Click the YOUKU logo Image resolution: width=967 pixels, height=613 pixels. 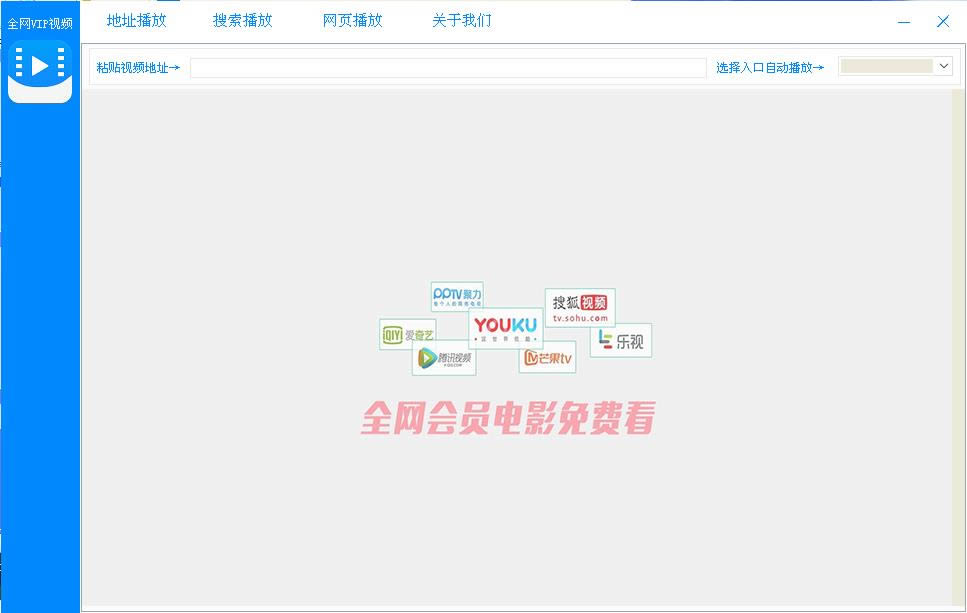(x=506, y=327)
